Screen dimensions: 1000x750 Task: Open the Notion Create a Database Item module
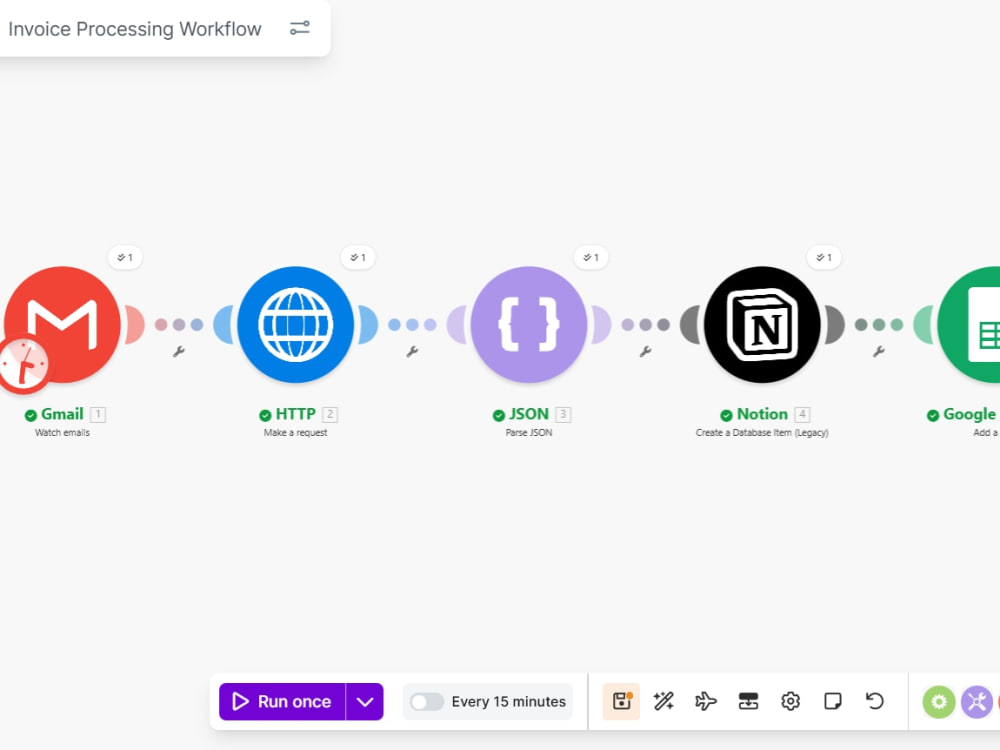[762, 325]
